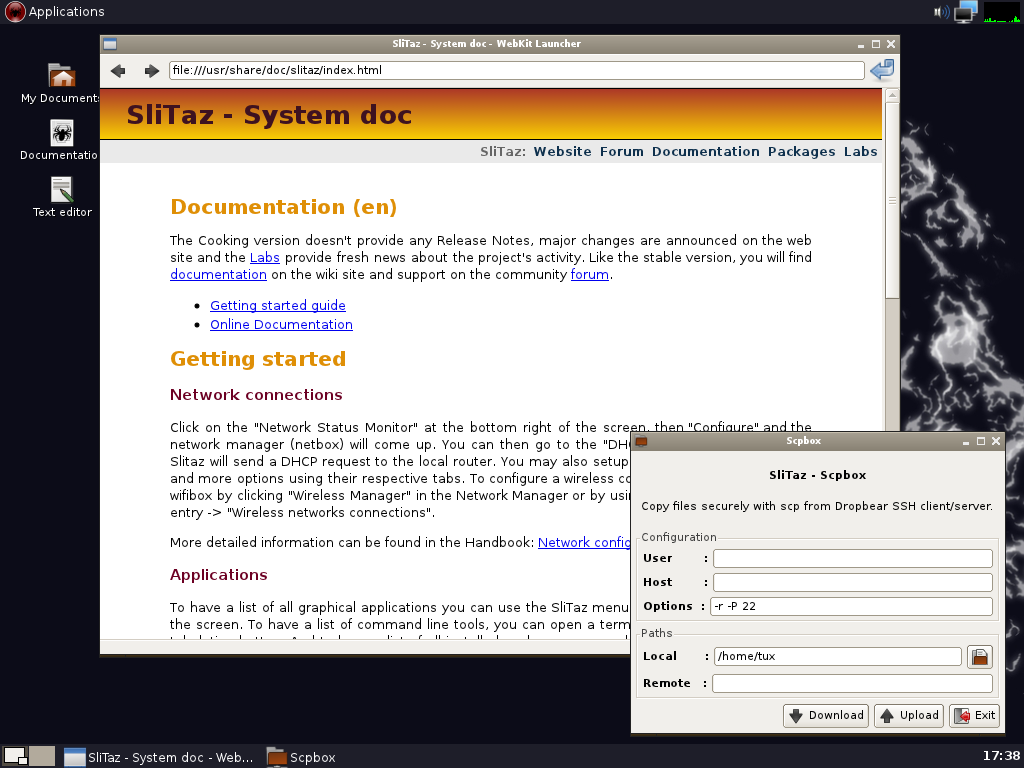Click the 'SliTaz - System doc' page title
Screen dimensions: 1024x768
pos(269,115)
